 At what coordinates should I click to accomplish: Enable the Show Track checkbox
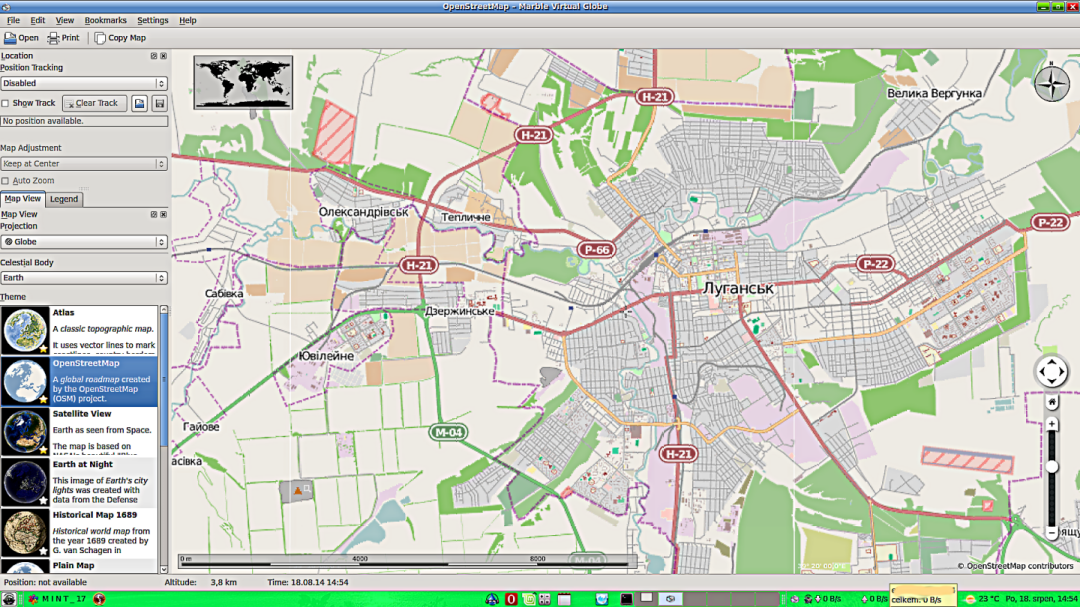[x=6, y=103]
